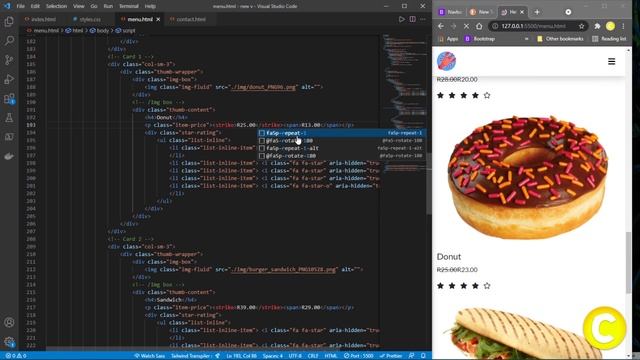Open the Testing flask view
The image size is (640, 360).
click(9, 118)
